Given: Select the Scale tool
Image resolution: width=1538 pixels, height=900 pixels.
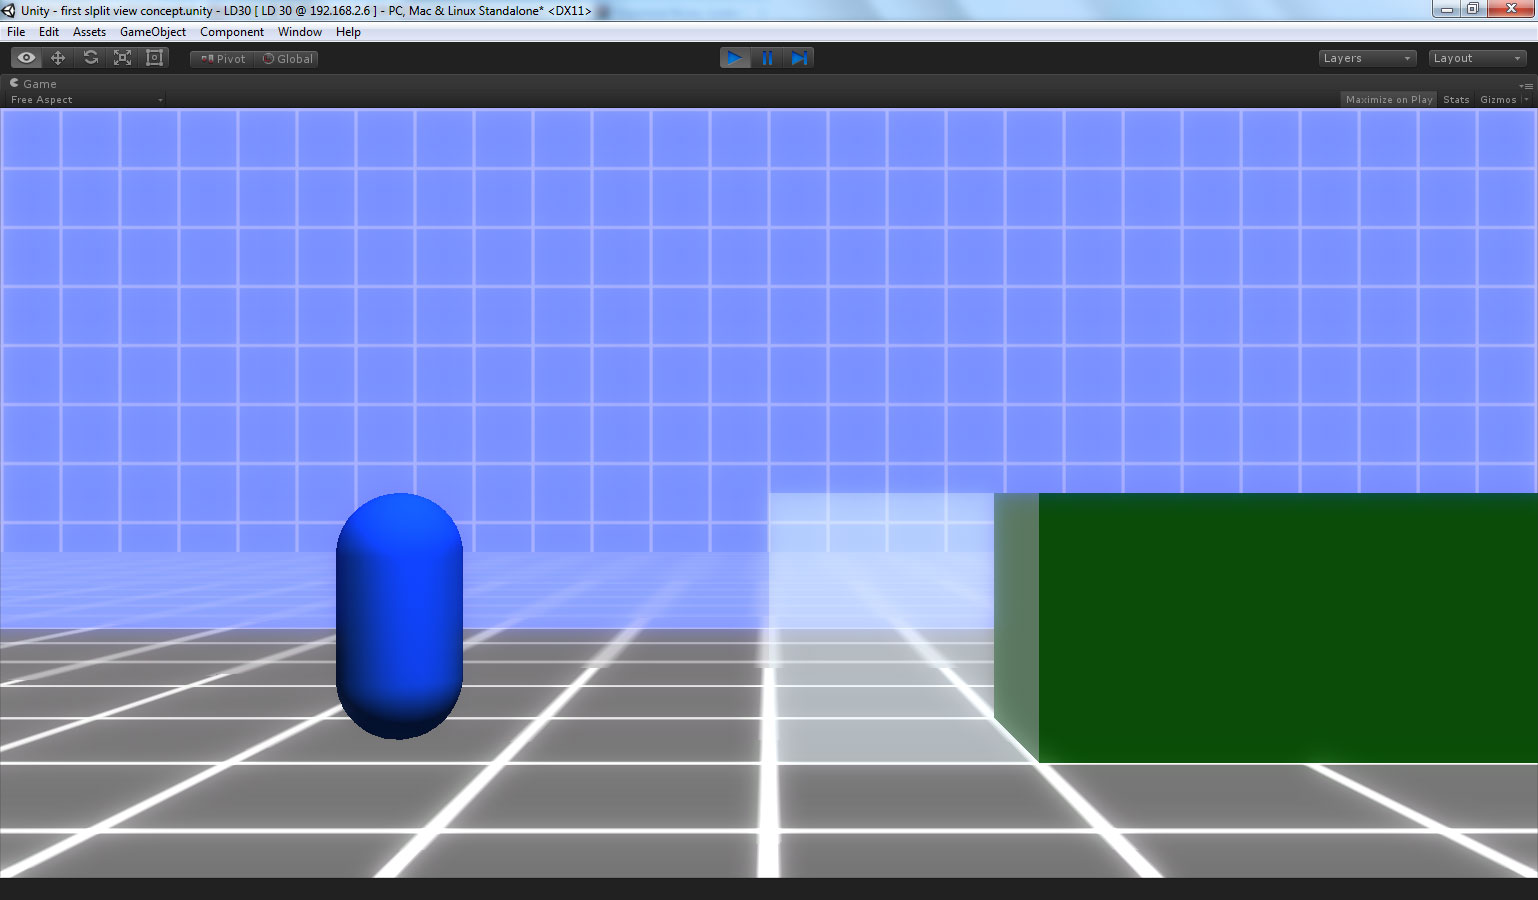Looking at the screenshot, I should [123, 58].
